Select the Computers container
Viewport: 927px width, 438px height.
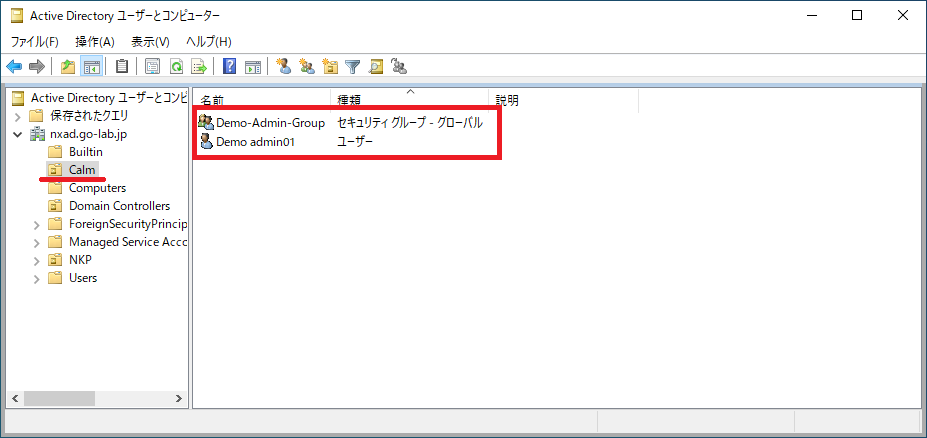pos(98,188)
